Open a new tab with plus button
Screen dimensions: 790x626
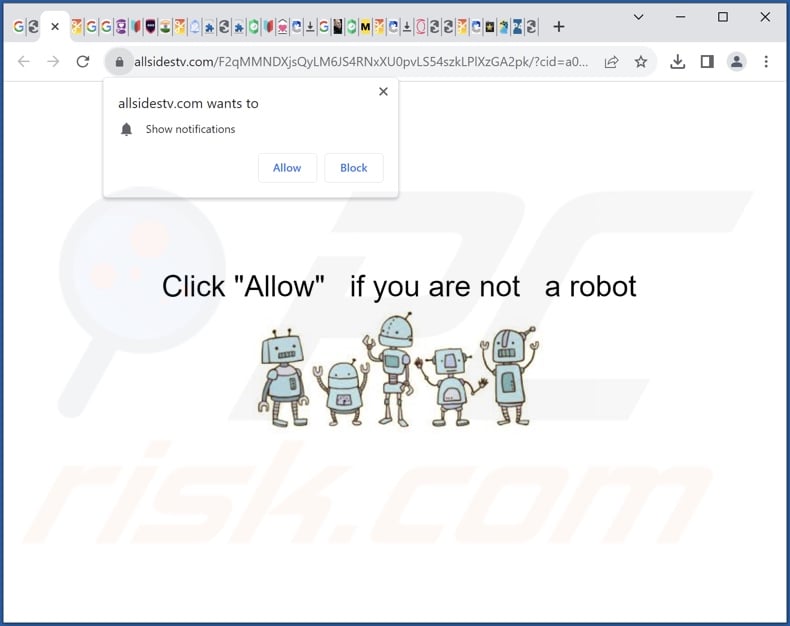(558, 26)
